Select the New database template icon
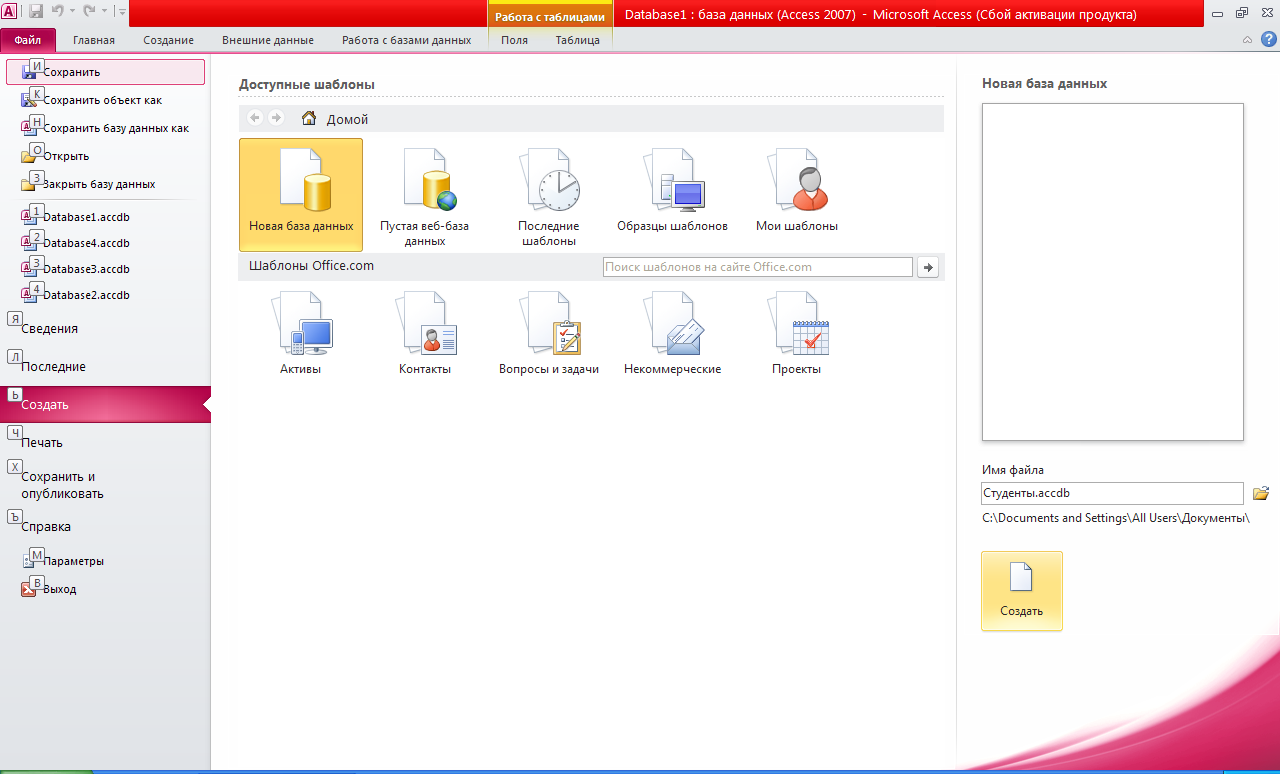Image resolution: width=1280 pixels, height=774 pixels. coord(301,194)
